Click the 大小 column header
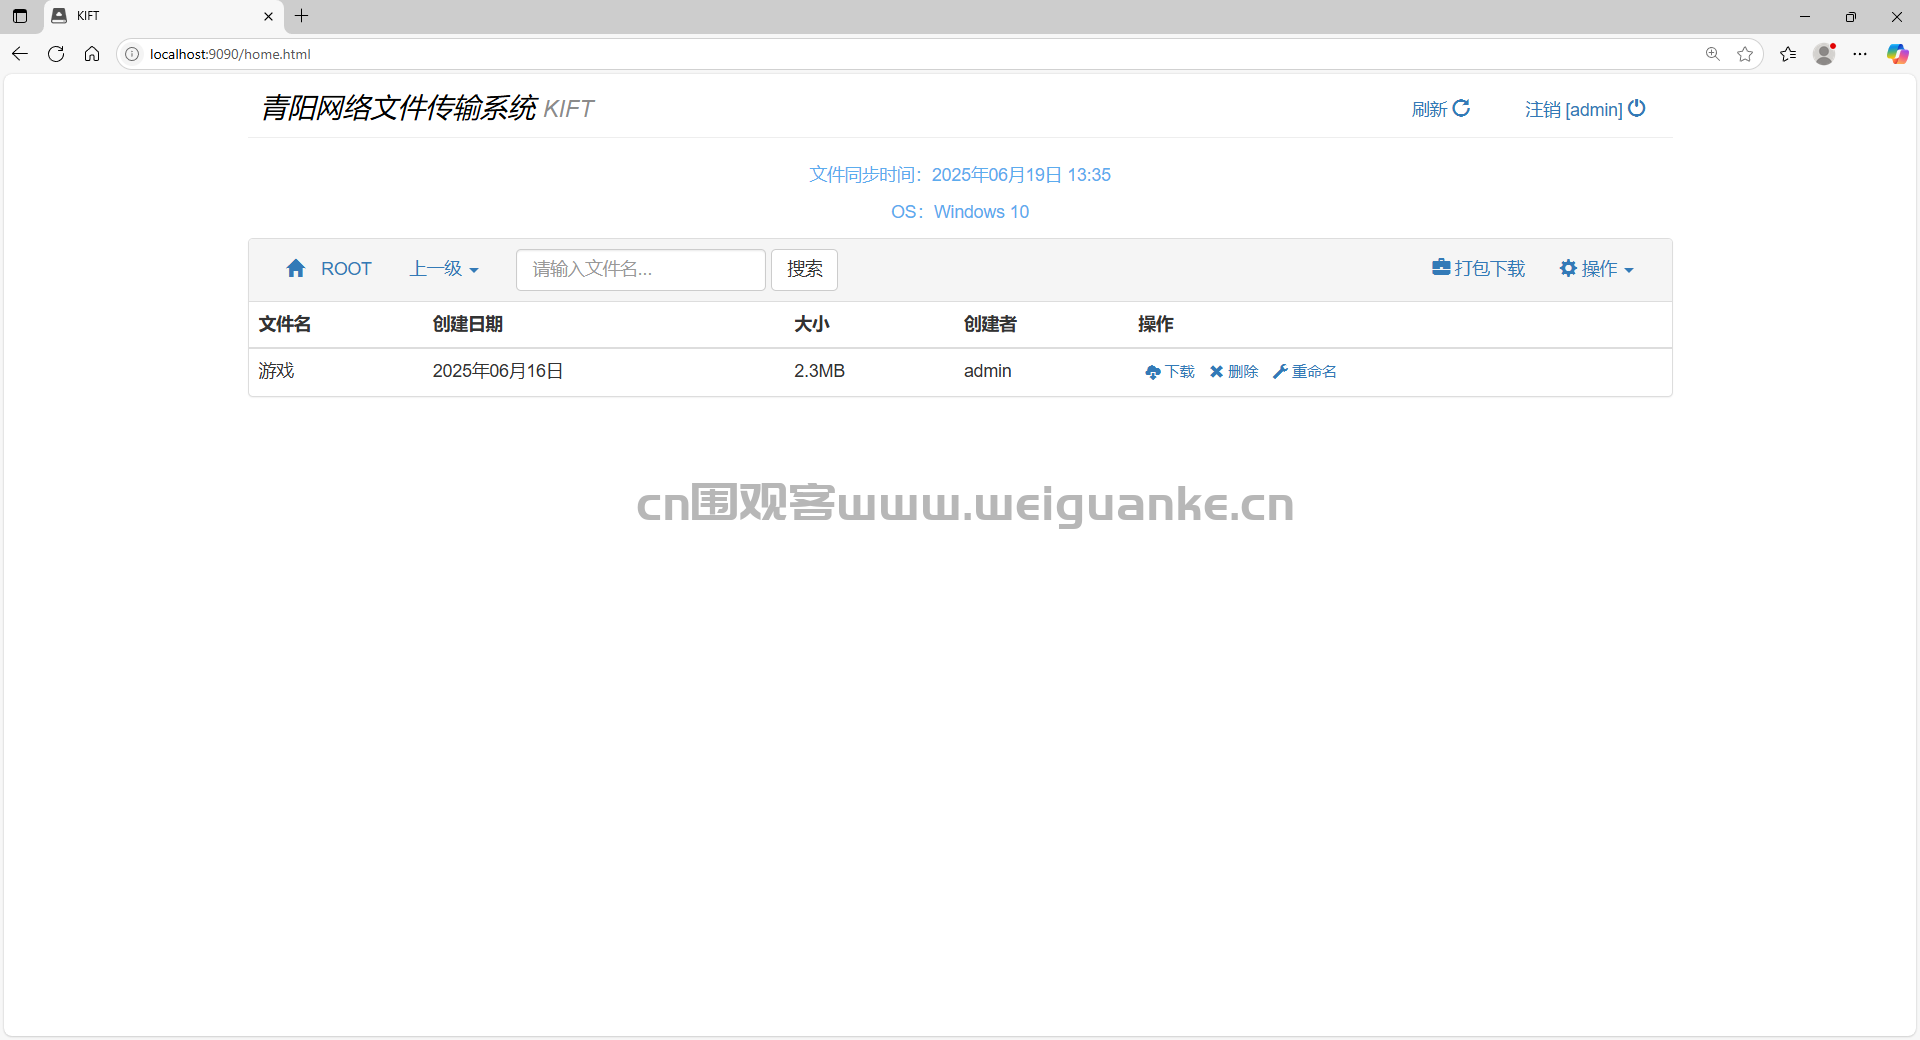 coord(812,324)
